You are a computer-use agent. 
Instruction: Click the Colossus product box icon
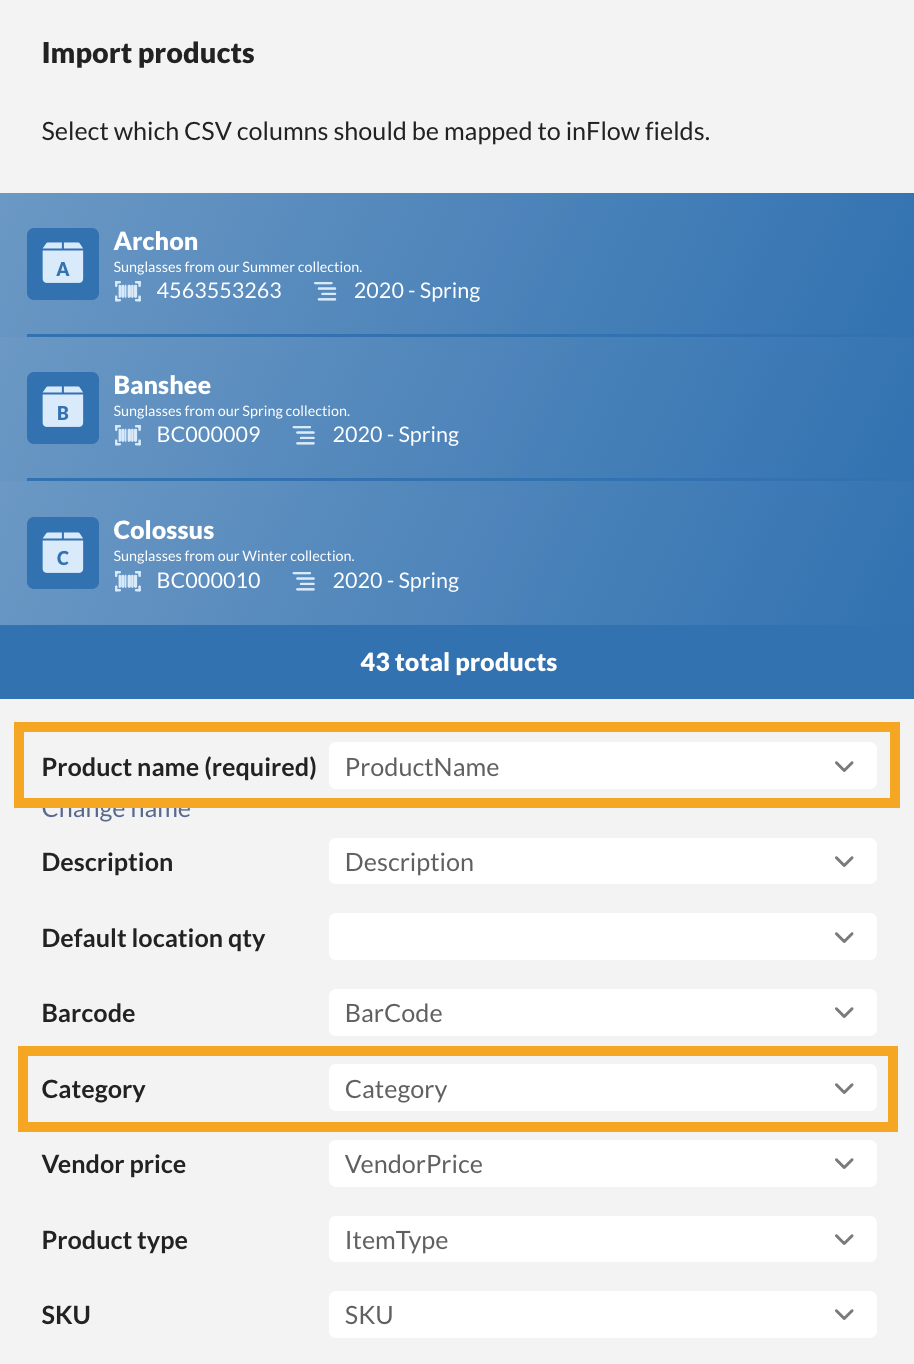pyautogui.click(x=63, y=553)
